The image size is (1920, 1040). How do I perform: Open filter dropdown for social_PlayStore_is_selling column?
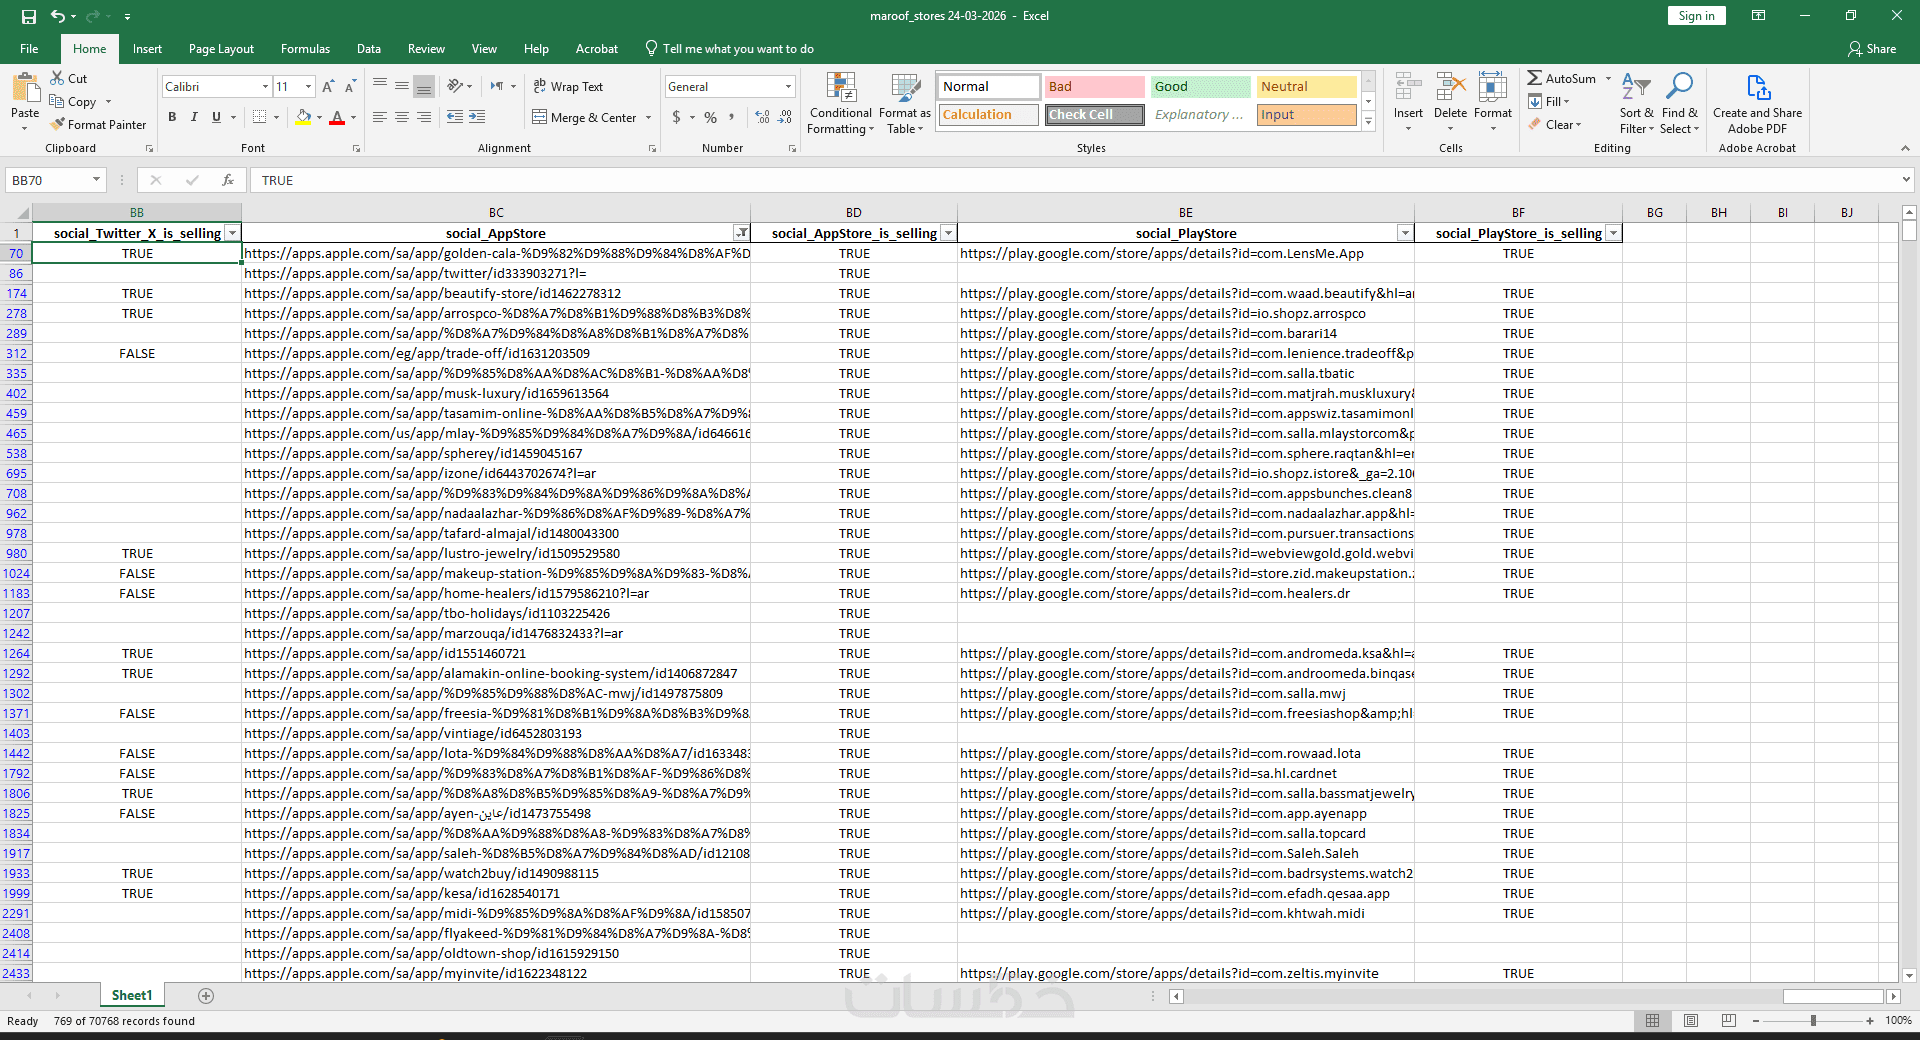pyautogui.click(x=1612, y=233)
